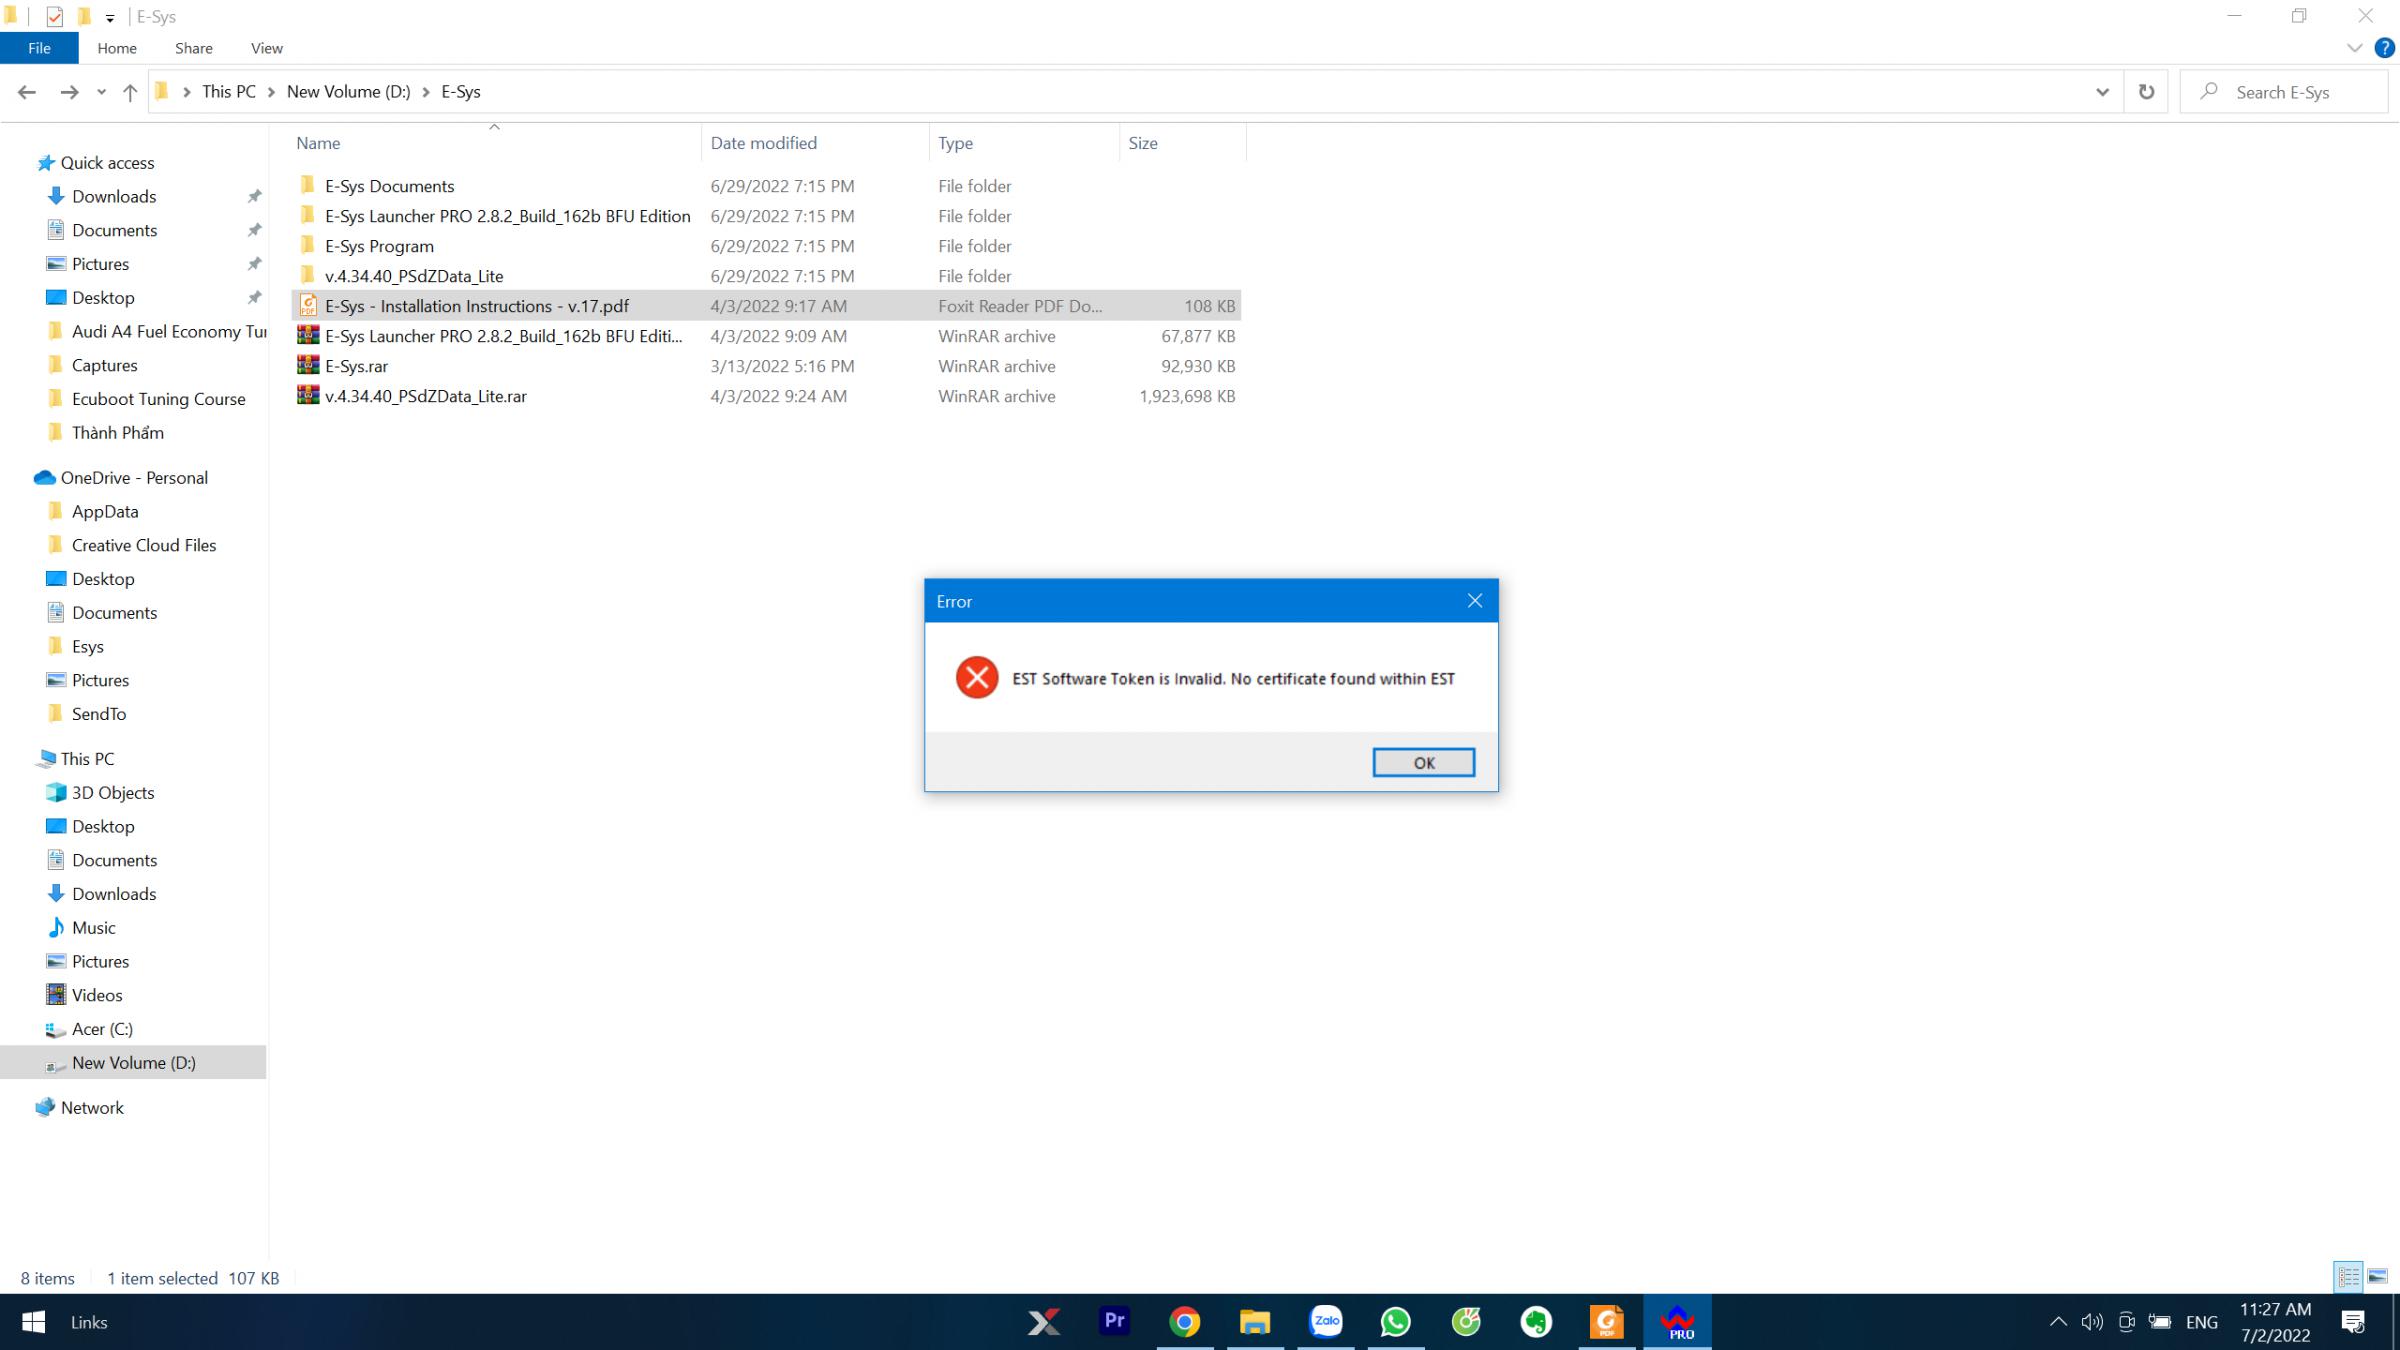The image size is (2400, 1350).
Task: Click the WinRAR icon for v.4.34.40_PSdZData_Lite.rar
Action: pyautogui.click(x=308, y=396)
